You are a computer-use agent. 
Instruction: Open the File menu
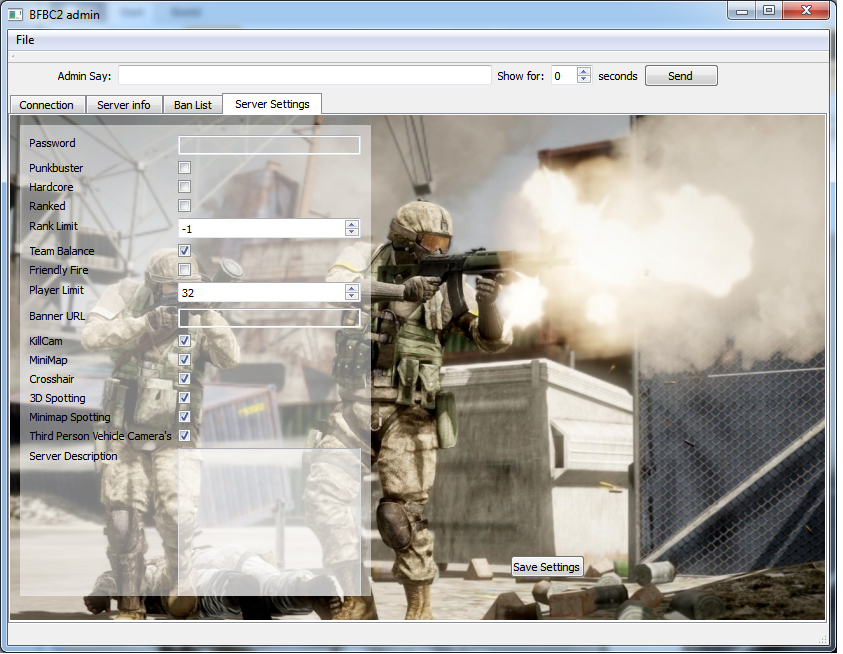[x=25, y=40]
